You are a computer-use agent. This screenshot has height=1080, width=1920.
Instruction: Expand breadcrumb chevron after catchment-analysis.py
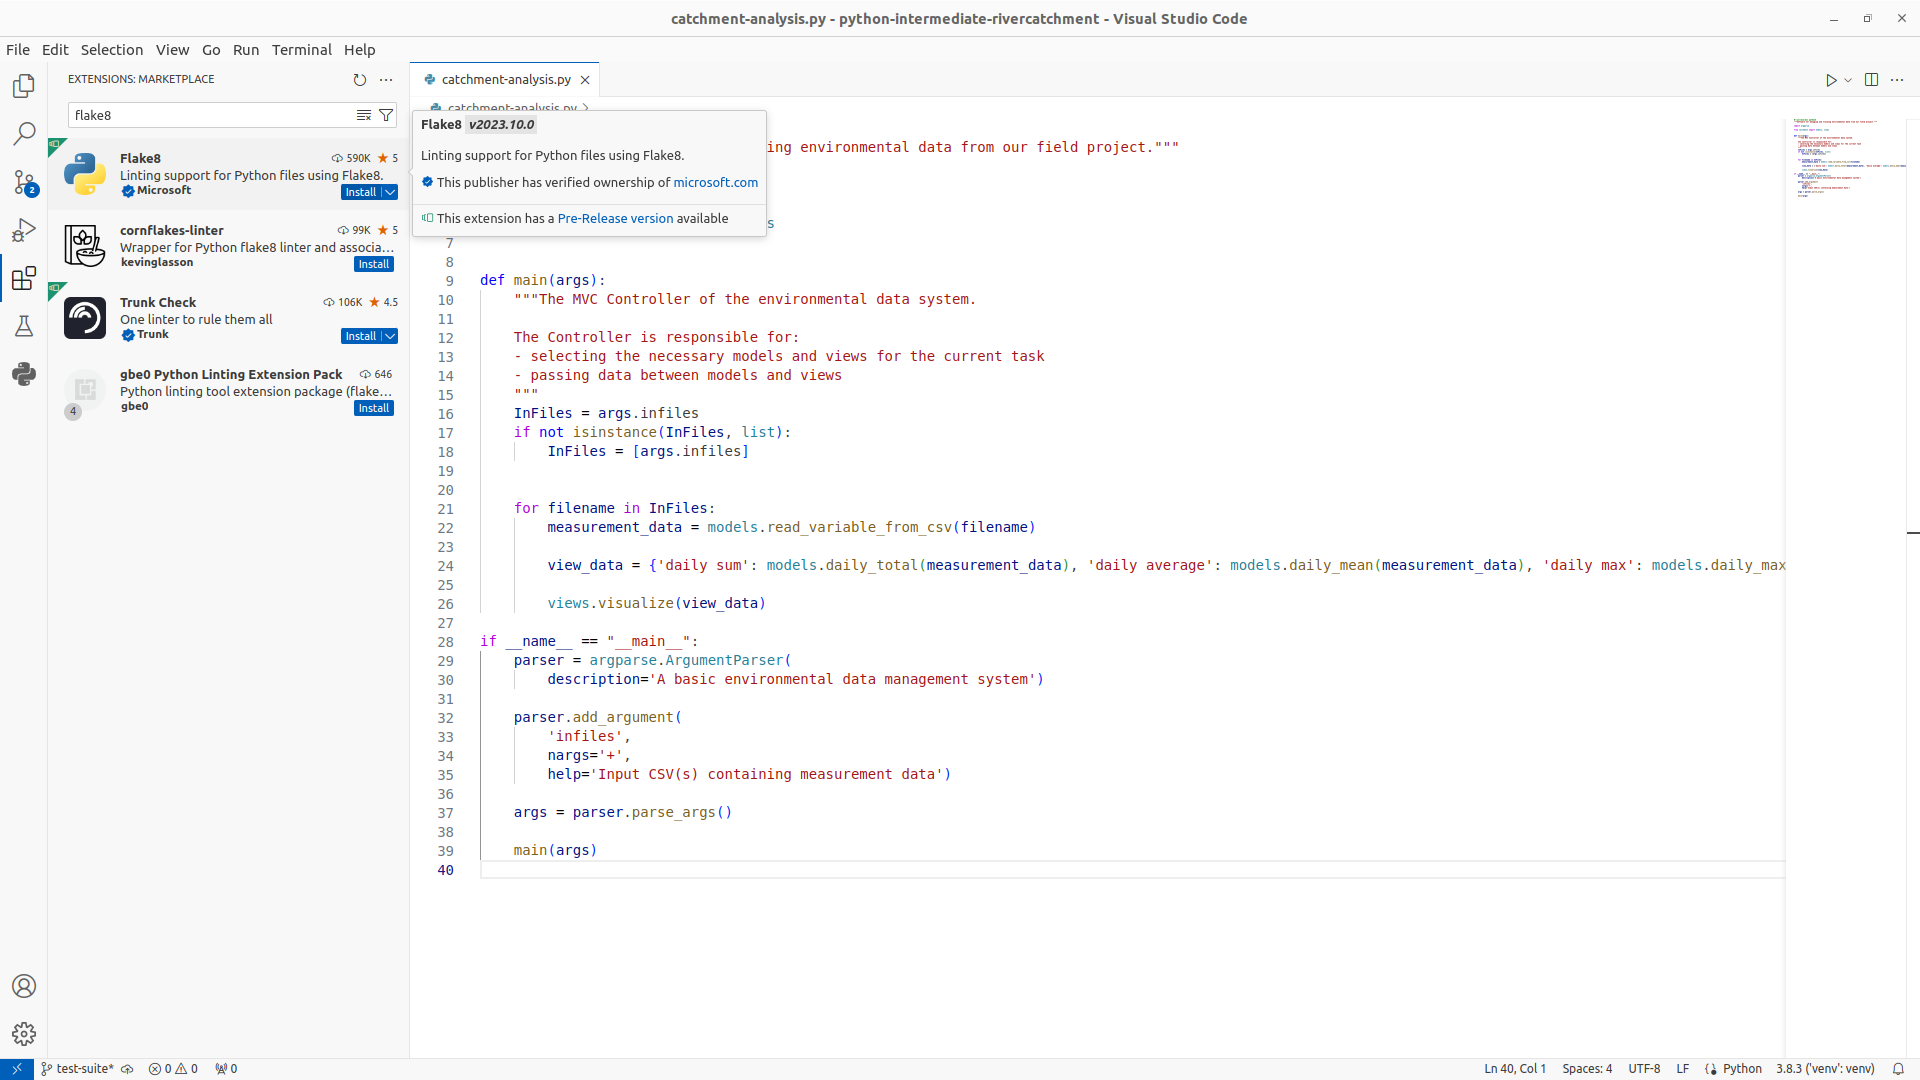pyautogui.click(x=586, y=108)
